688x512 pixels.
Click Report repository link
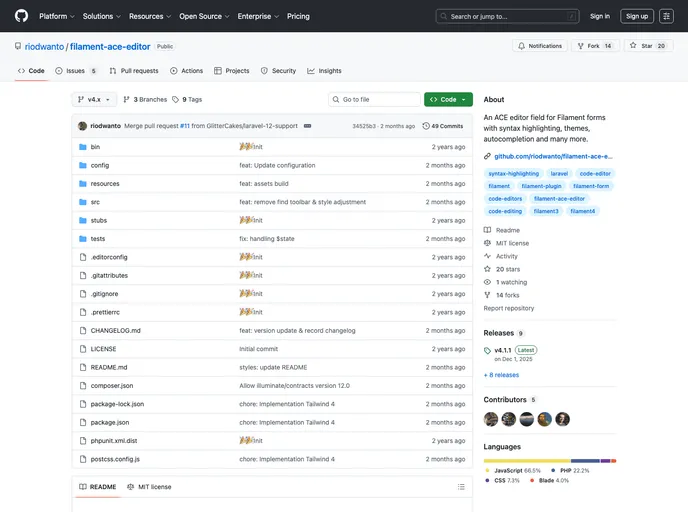click(x=509, y=308)
